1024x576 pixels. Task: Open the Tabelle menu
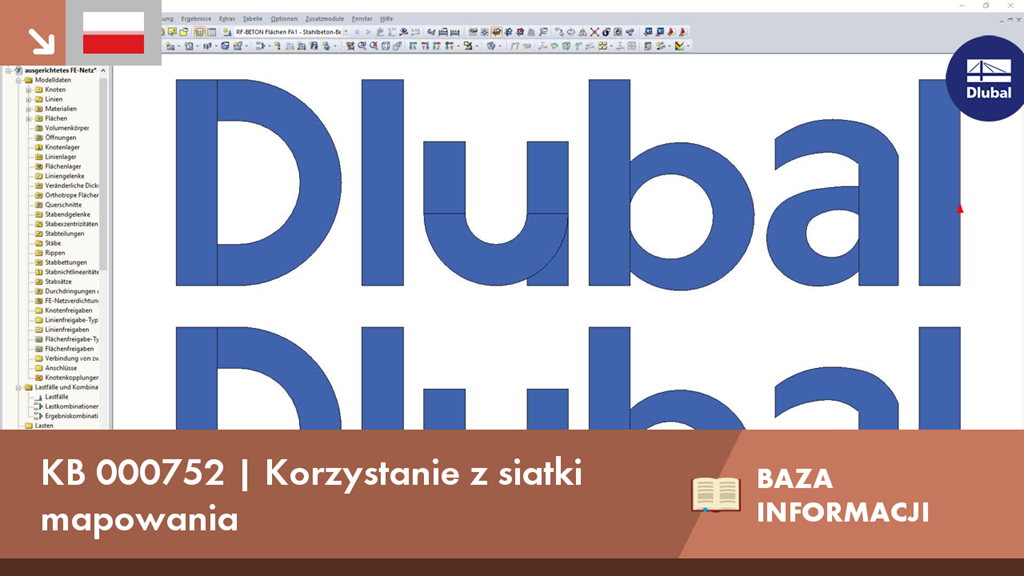coord(252,19)
